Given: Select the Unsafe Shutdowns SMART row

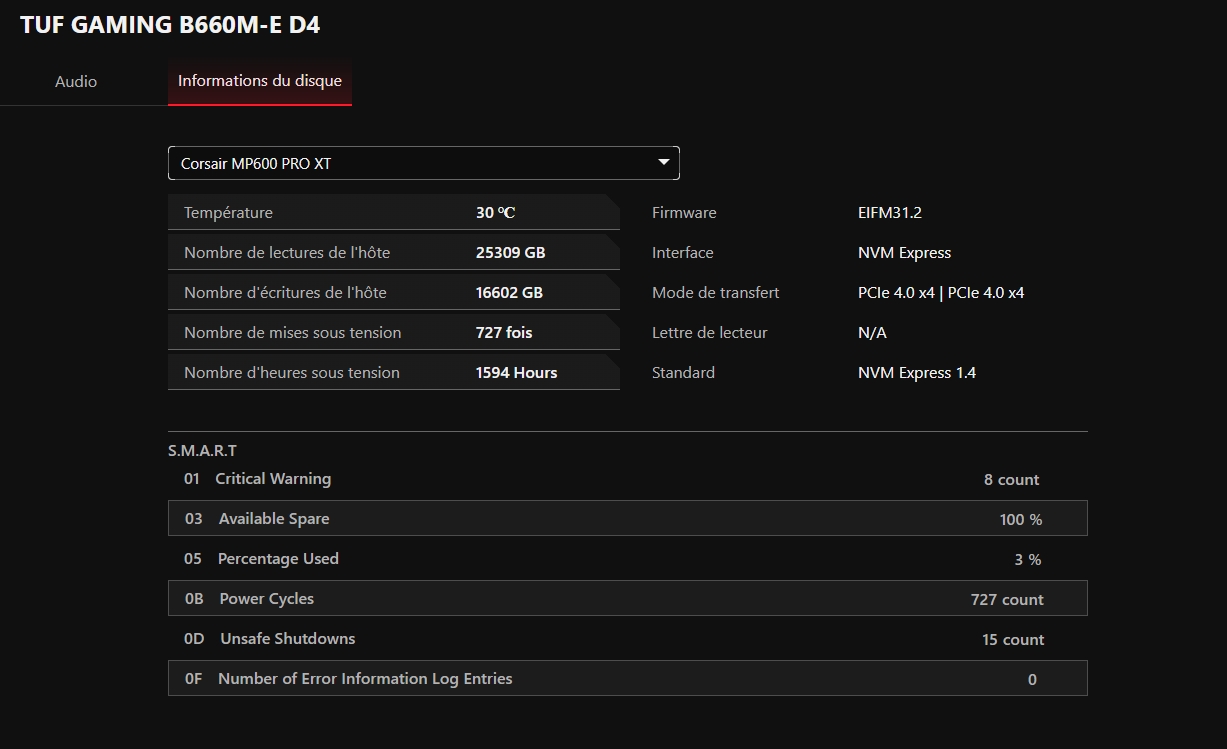Looking at the screenshot, I should pyautogui.click(x=627, y=639).
